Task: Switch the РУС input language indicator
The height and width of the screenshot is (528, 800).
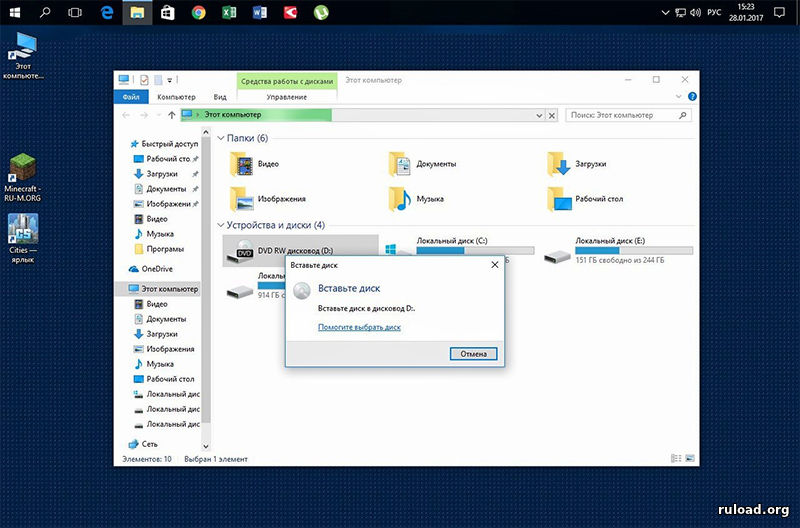Action: [x=714, y=13]
